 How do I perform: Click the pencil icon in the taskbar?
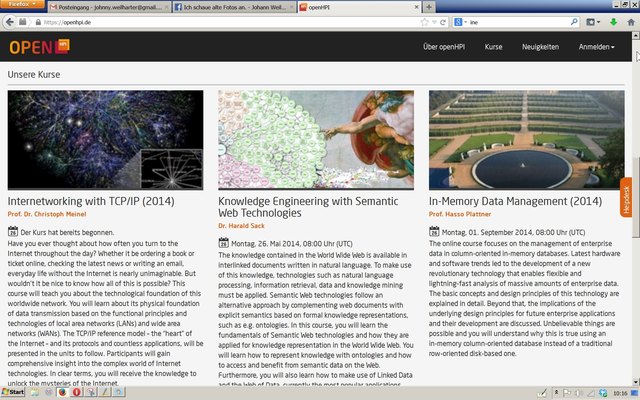click(x=105, y=392)
